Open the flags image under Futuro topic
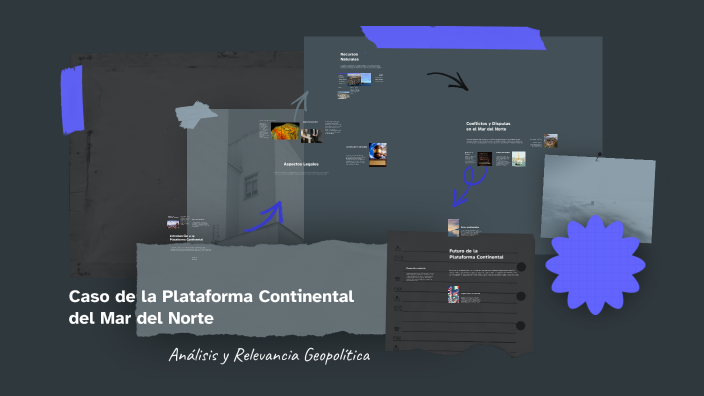704x396 pixels. coord(453,295)
